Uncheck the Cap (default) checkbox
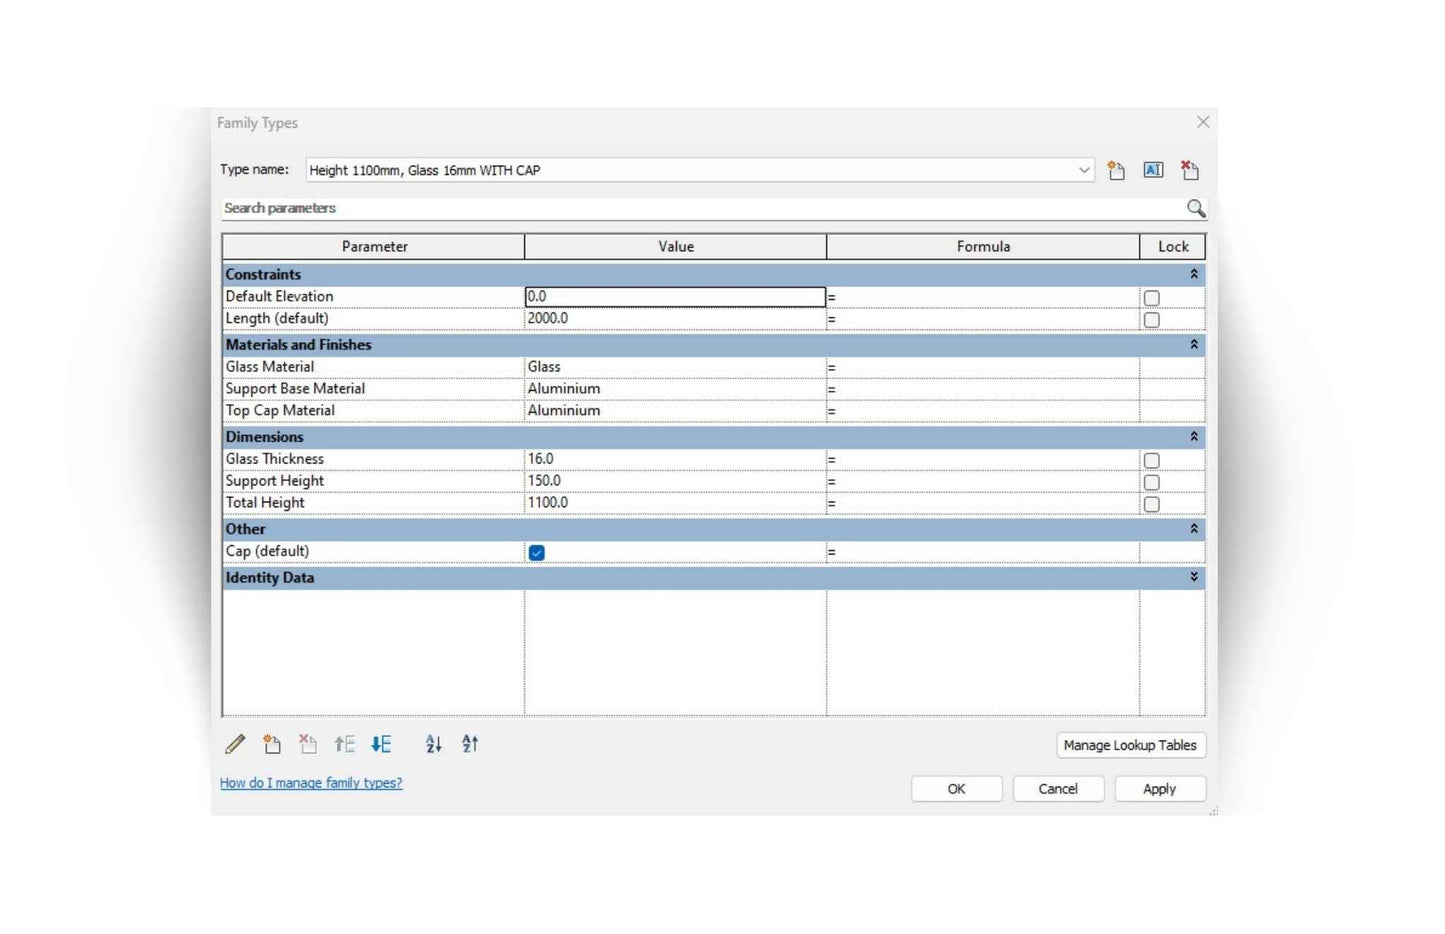This screenshot has width=1445, height=934. click(537, 553)
